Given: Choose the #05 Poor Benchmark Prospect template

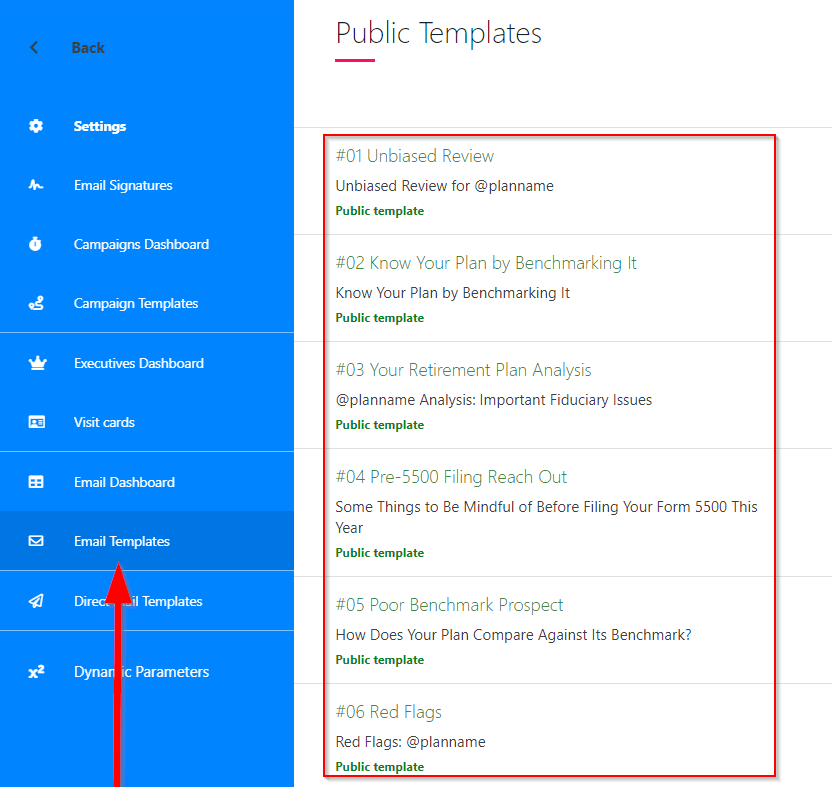Looking at the screenshot, I should (x=449, y=605).
